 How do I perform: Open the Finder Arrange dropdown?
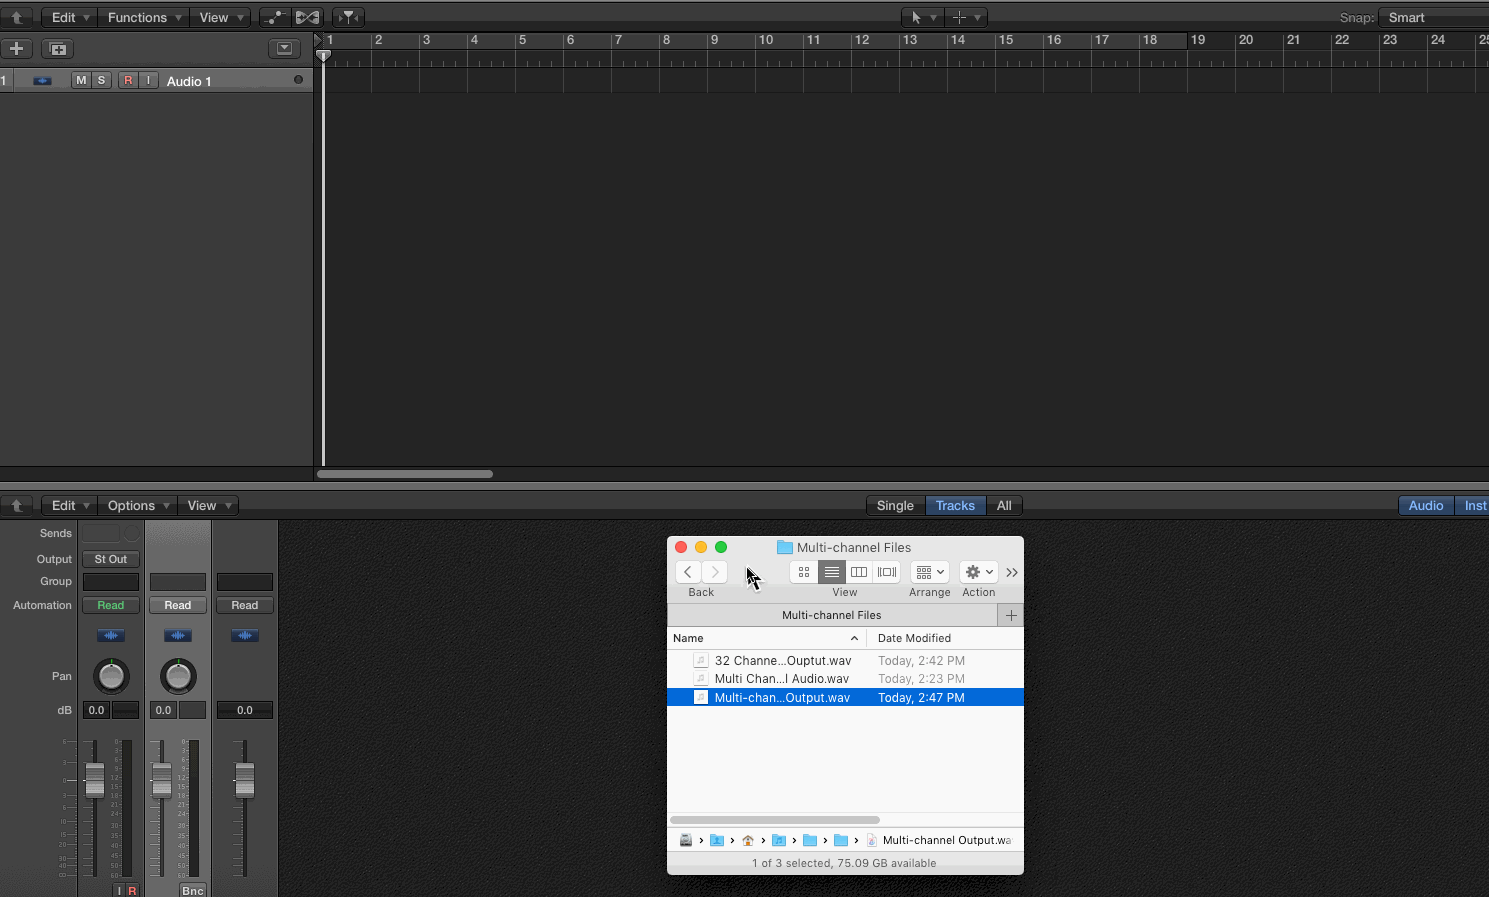tap(929, 572)
